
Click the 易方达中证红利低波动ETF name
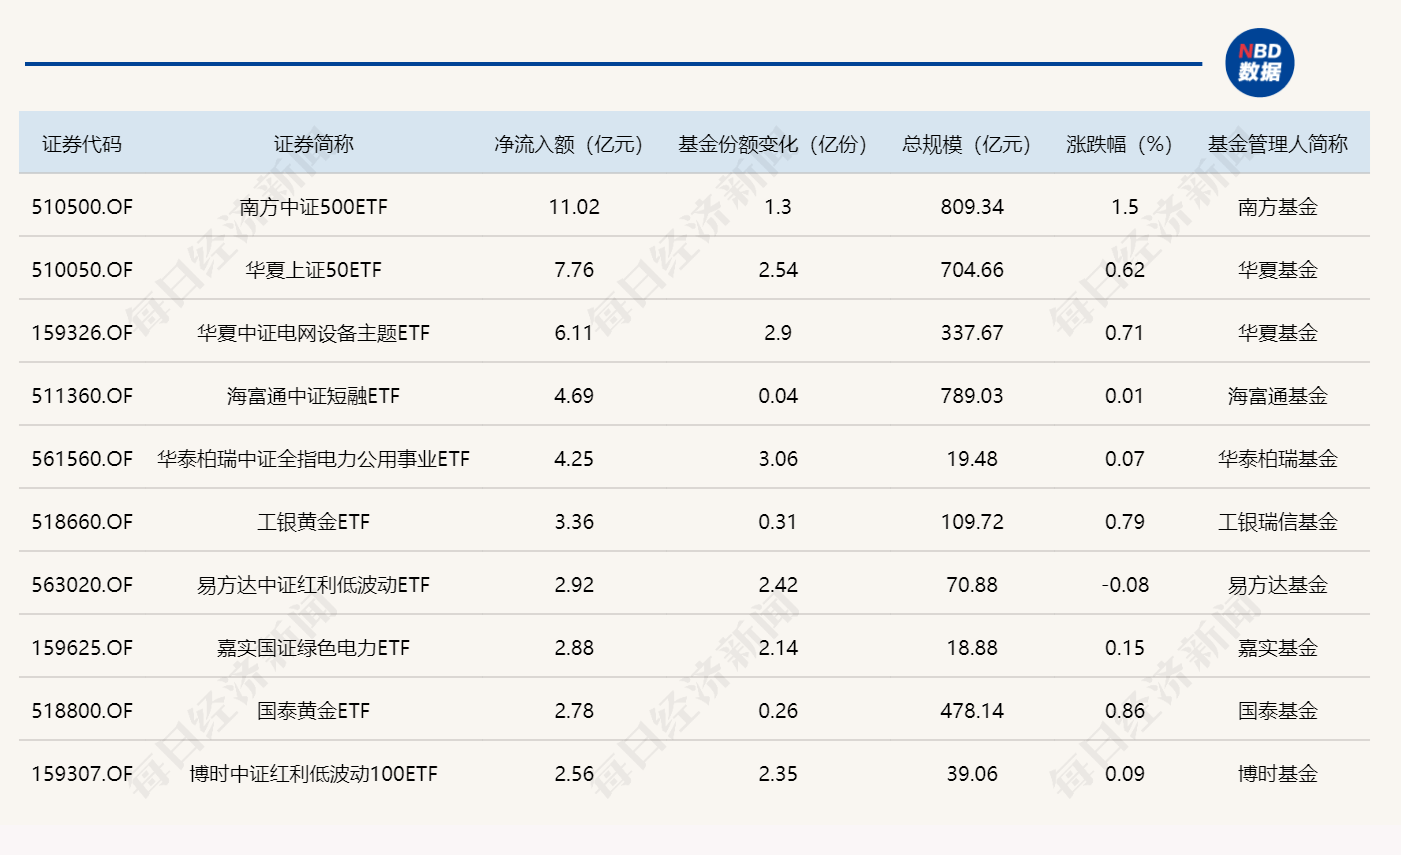tap(313, 585)
